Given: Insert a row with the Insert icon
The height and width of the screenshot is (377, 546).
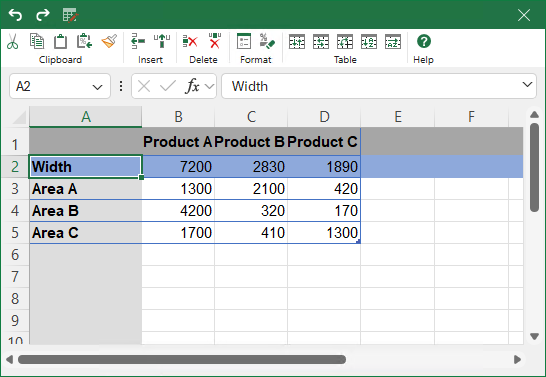Looking at the screenshot, I should pyautogui.click(x=138, y=41).
